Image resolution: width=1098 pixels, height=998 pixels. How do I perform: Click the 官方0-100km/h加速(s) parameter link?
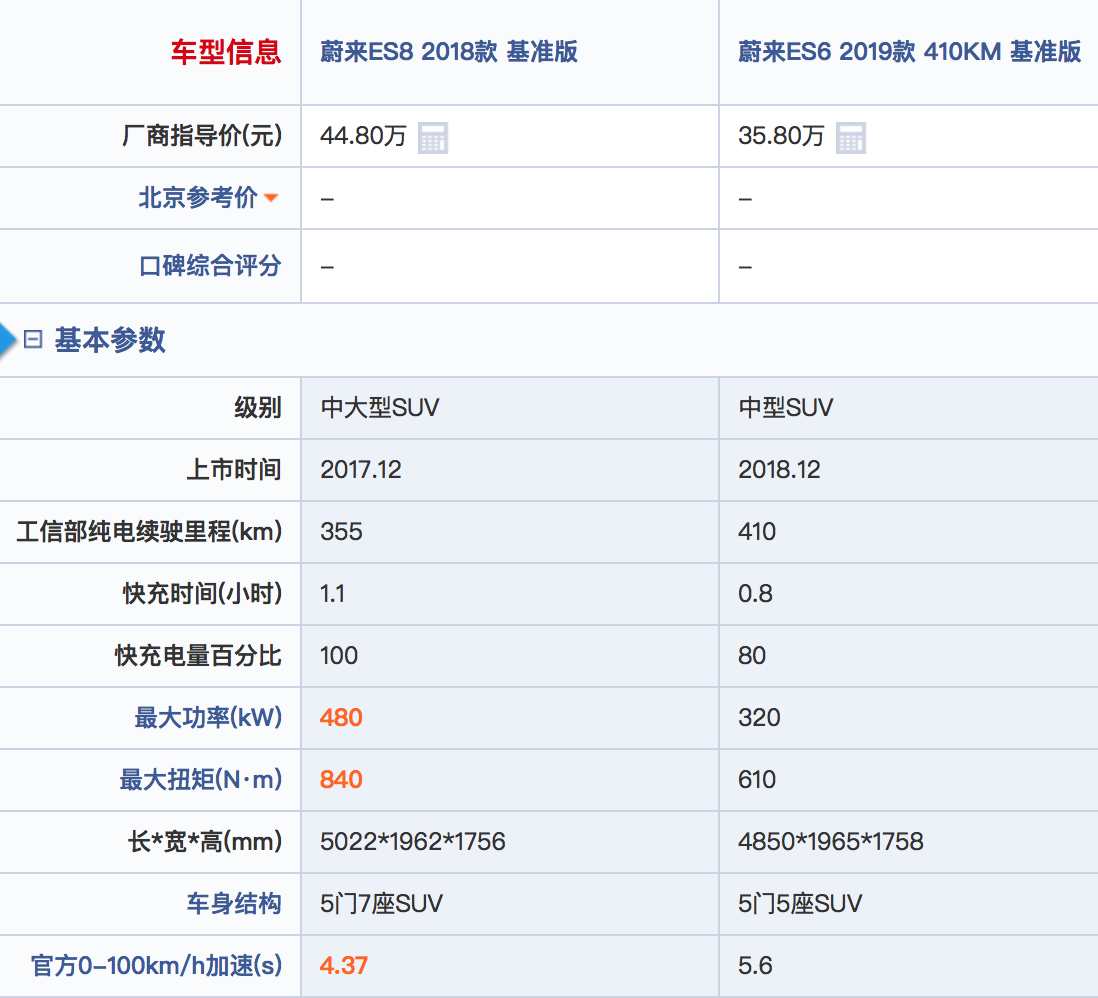(156, 966)
